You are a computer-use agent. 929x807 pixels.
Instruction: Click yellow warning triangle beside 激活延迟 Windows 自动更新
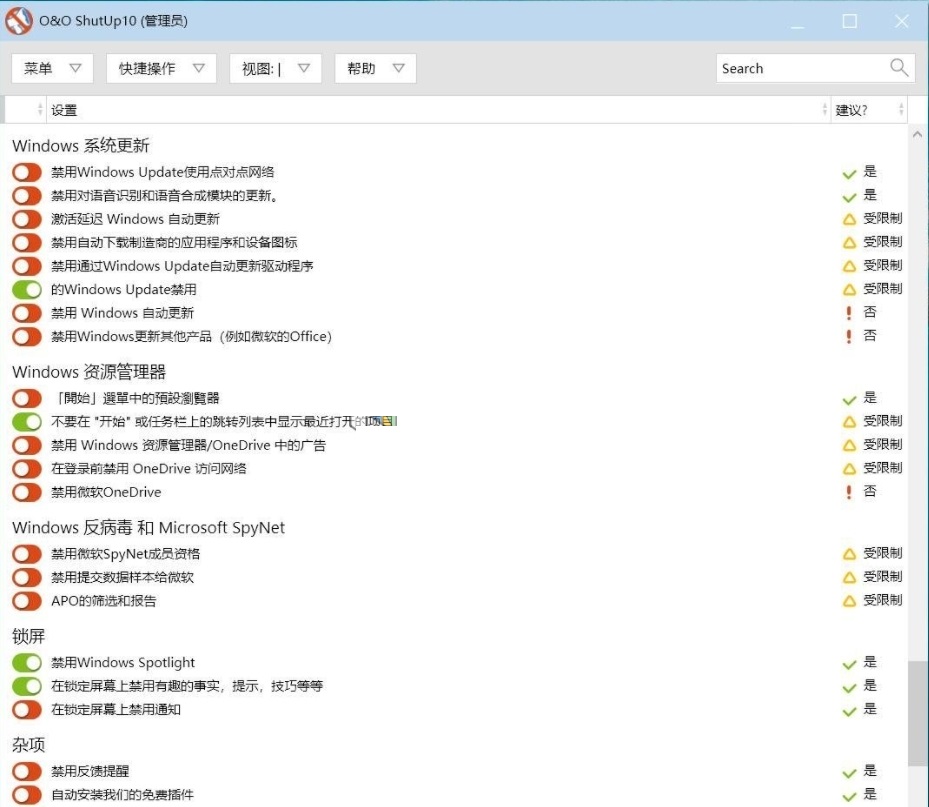849,219
